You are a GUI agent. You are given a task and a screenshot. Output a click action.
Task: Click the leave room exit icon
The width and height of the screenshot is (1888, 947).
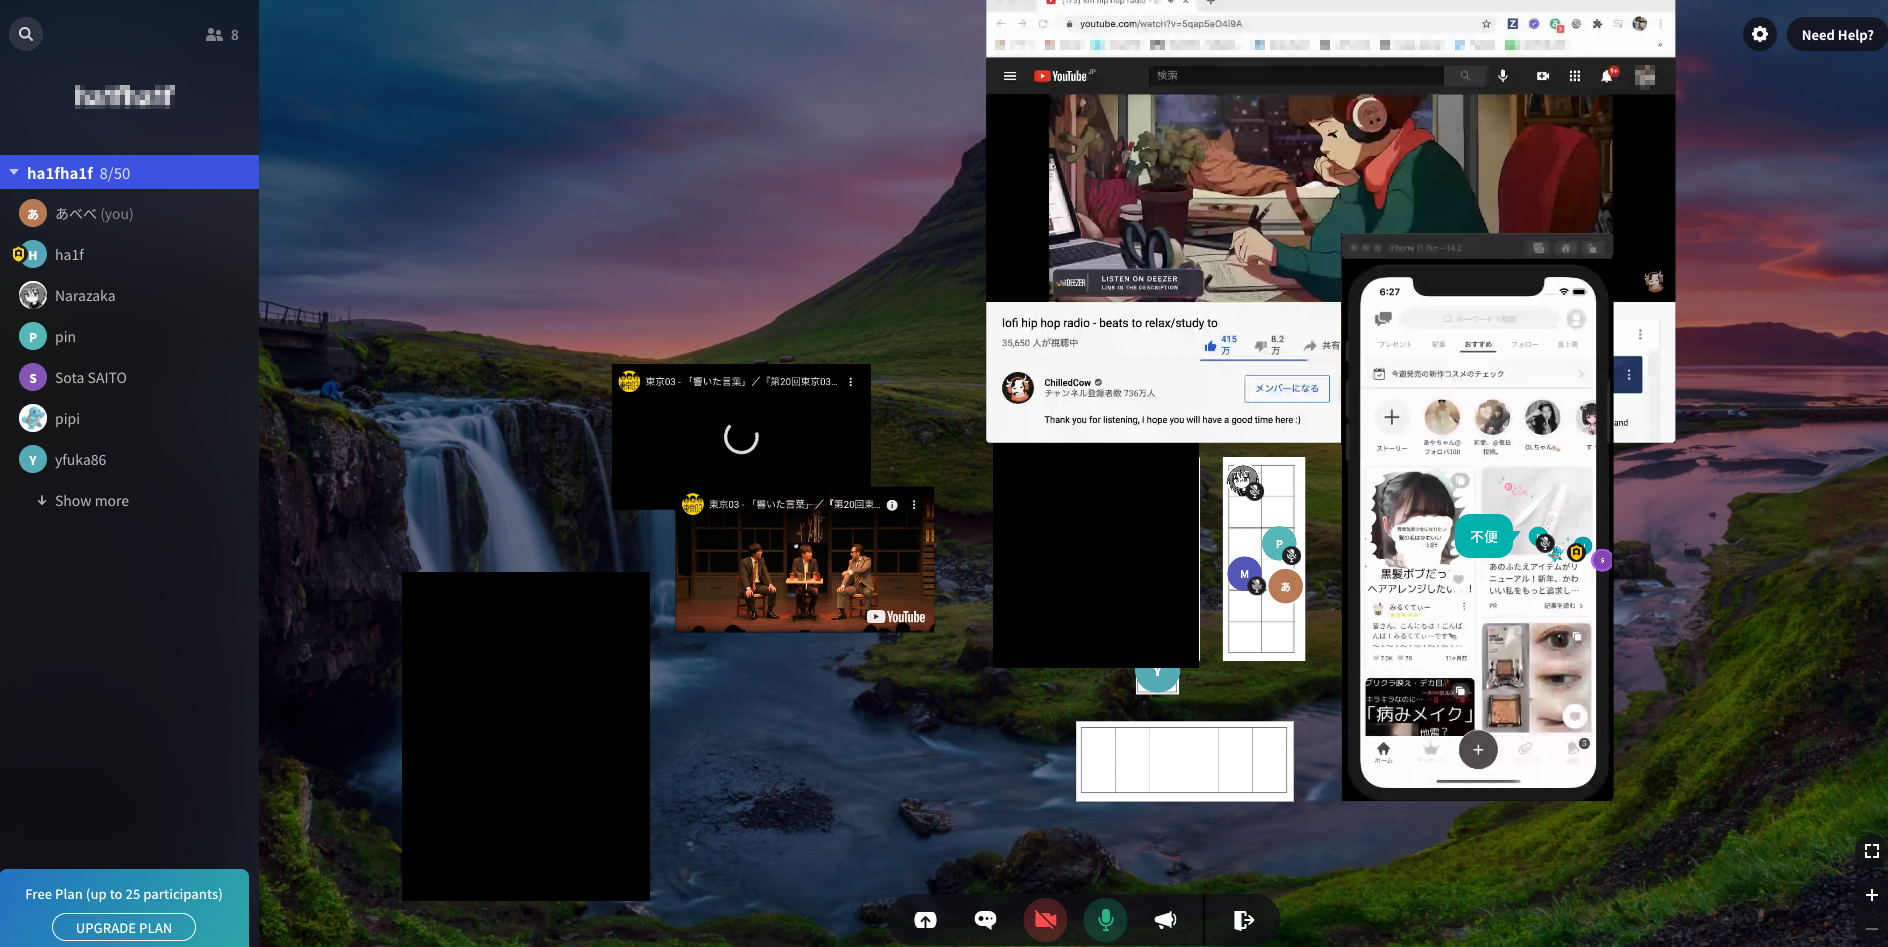(1243, 920)
